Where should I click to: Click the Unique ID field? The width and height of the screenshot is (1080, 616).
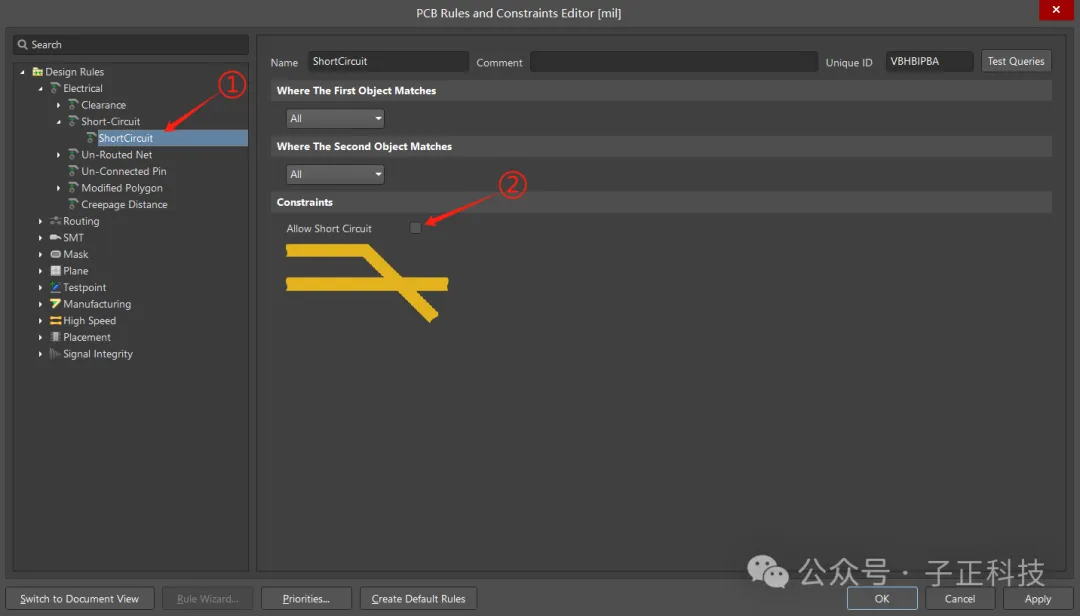(928, 61)
